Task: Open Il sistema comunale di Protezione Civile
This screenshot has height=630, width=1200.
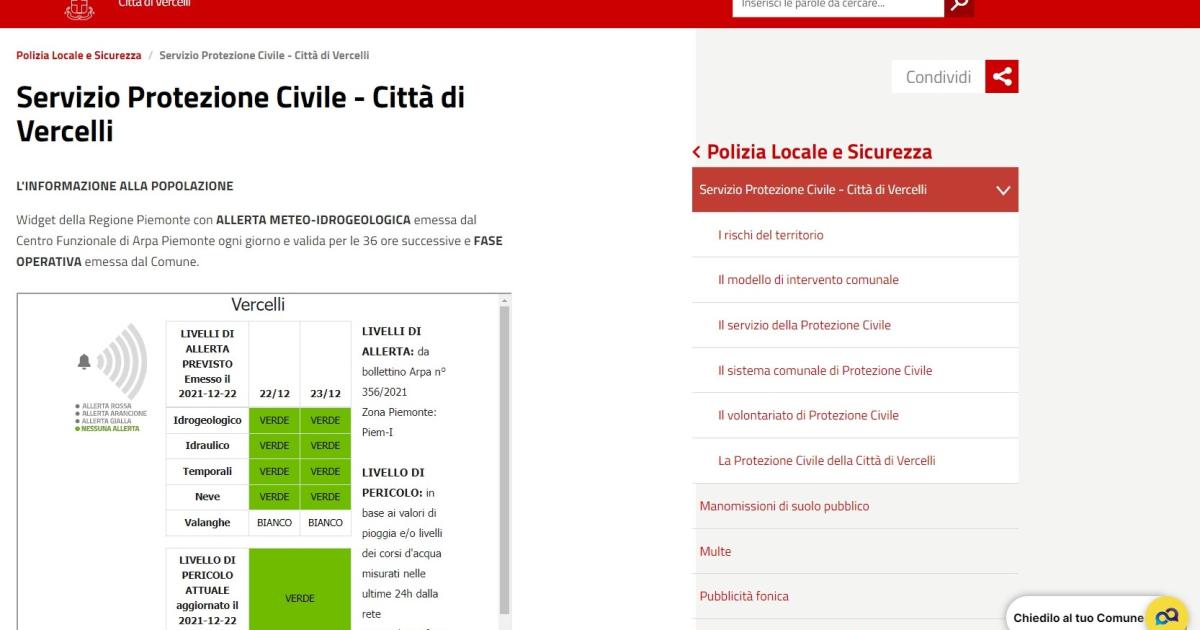Action: (825, 370)
